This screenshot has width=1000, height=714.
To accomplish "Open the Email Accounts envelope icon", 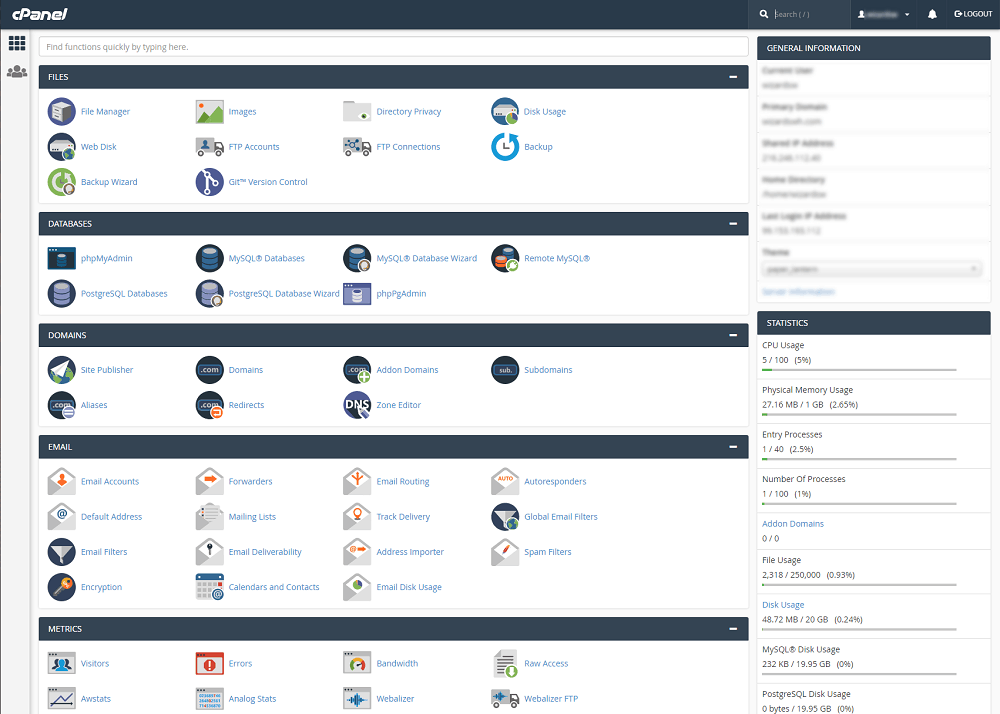I will coord(62,481).
